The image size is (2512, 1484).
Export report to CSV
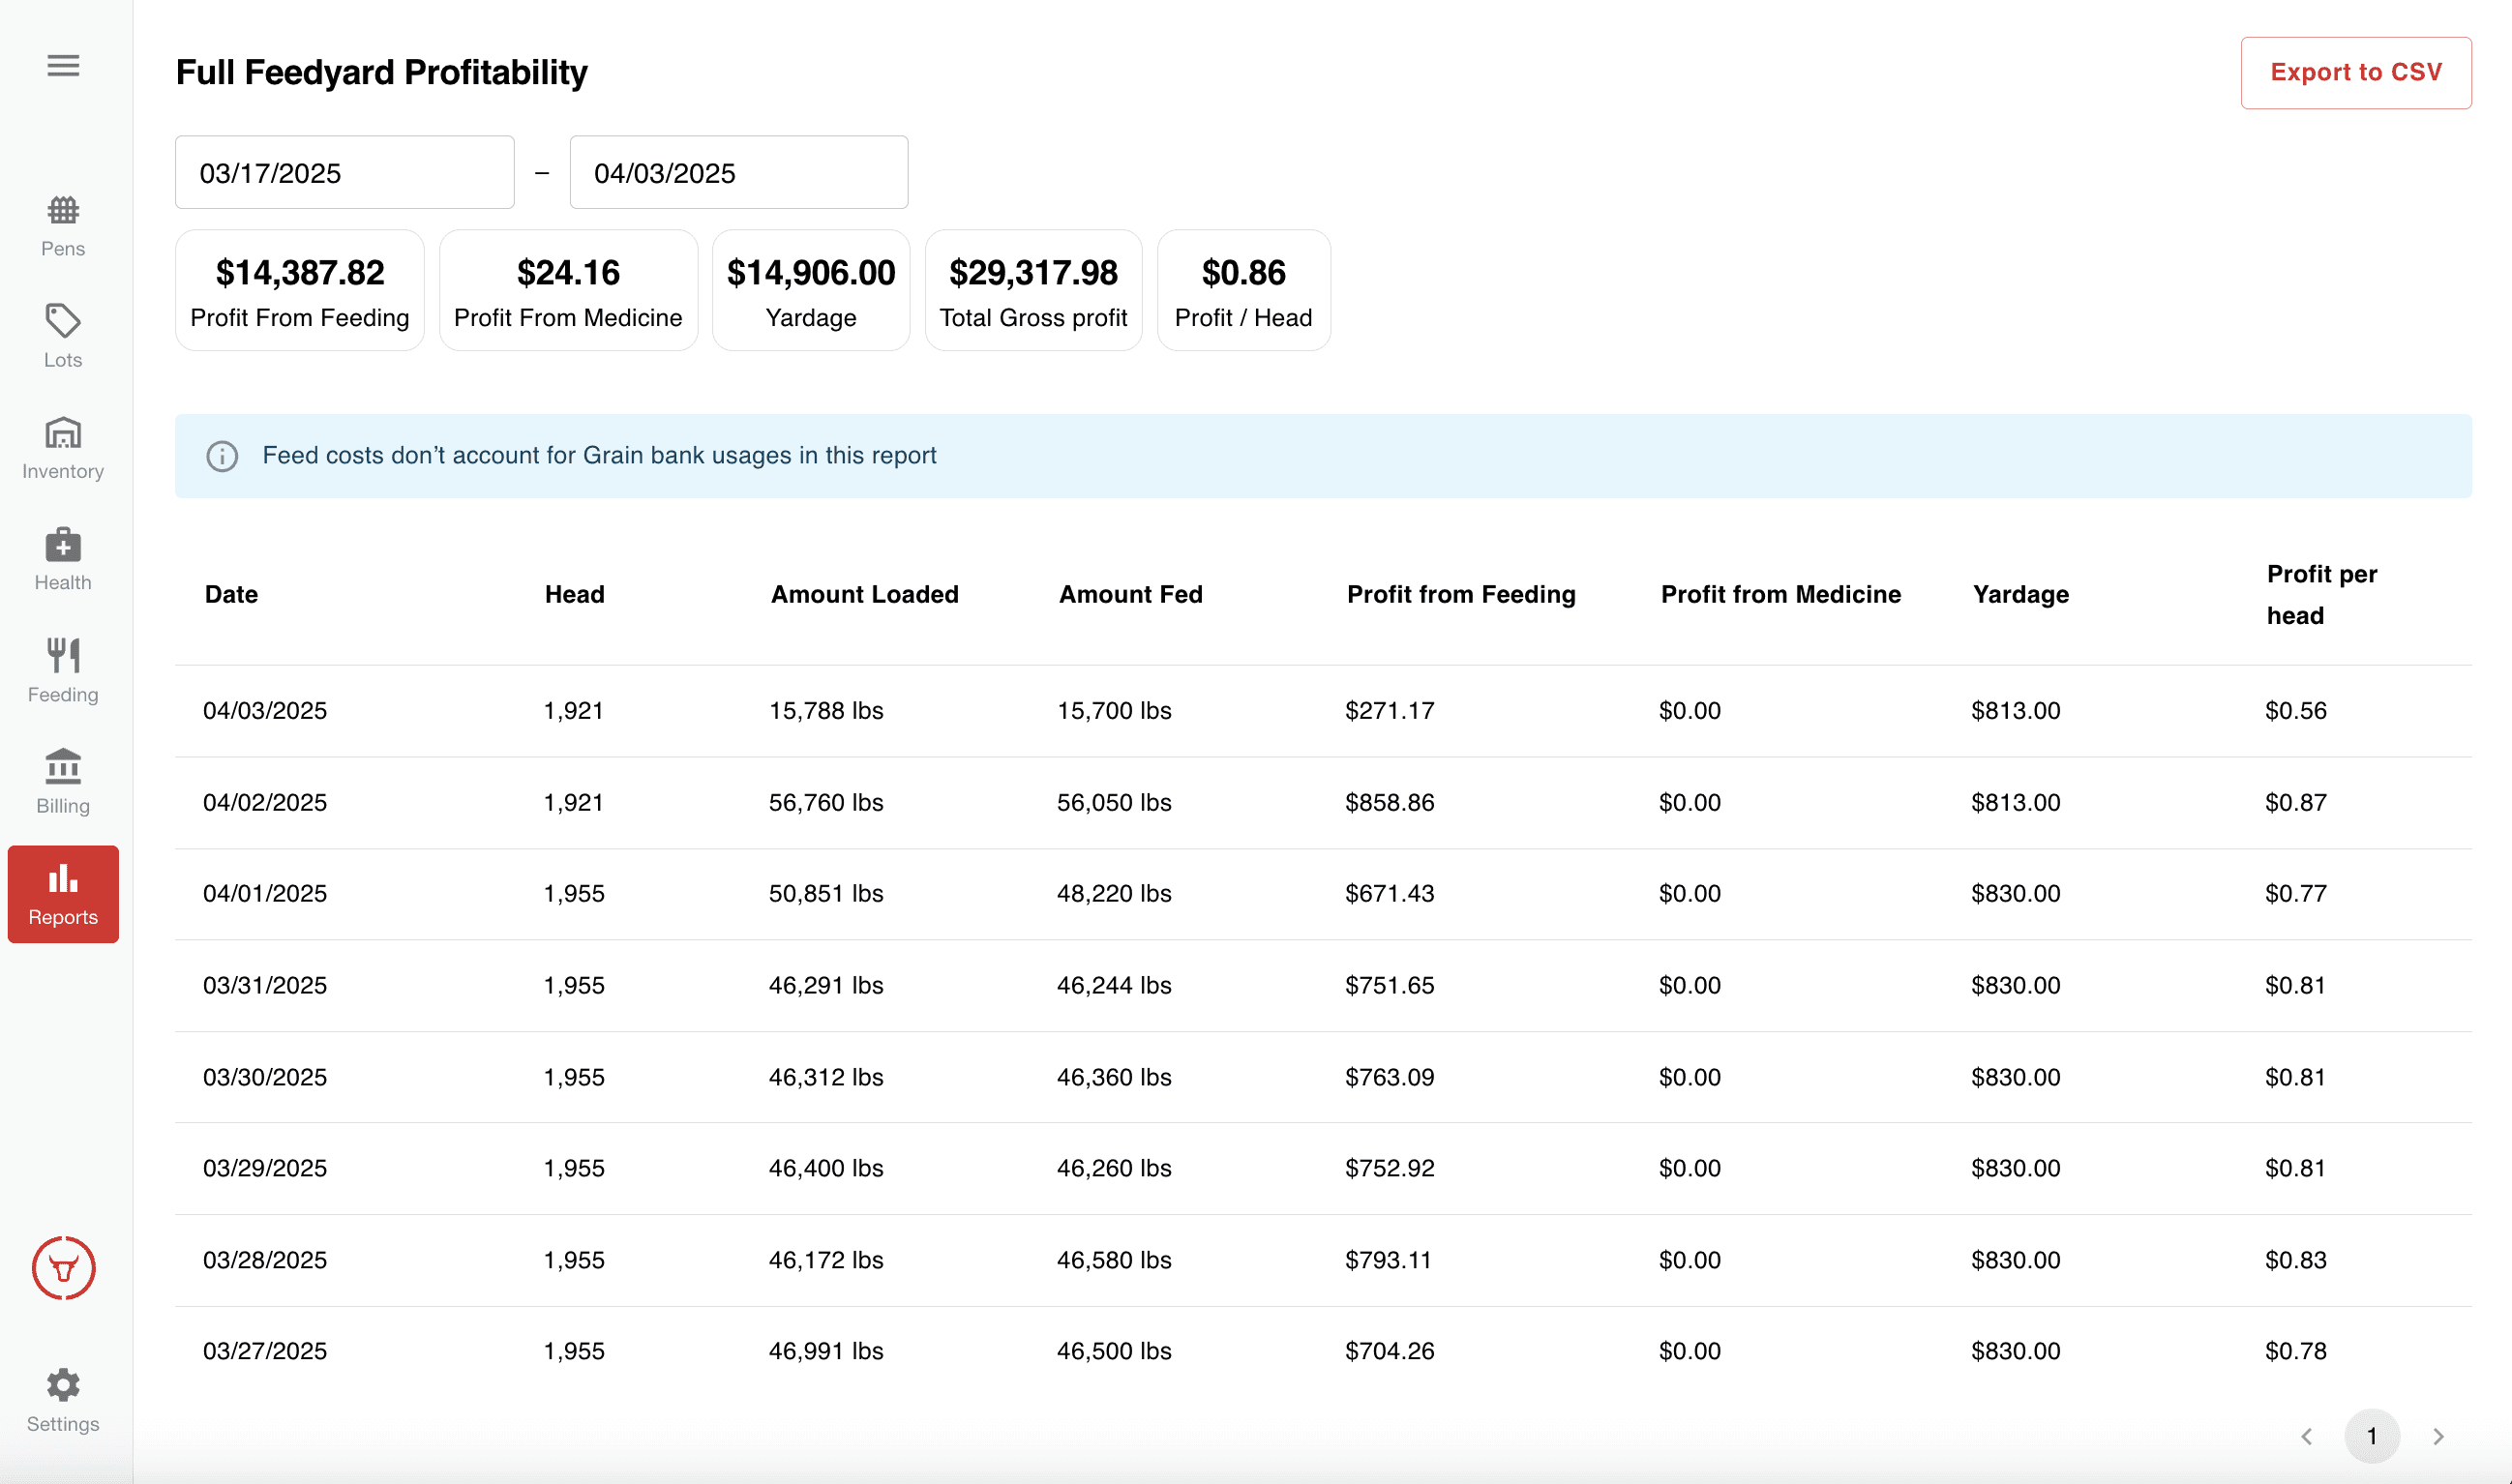2355,73
